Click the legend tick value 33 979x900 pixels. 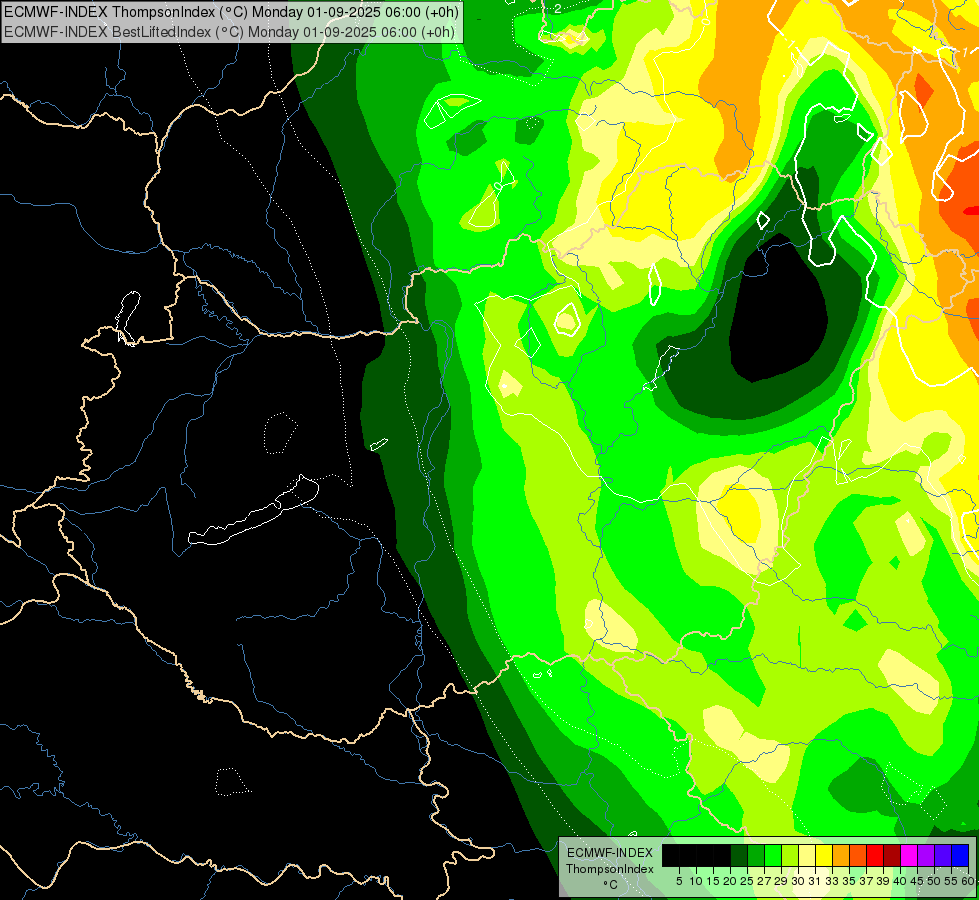tap(833, 881)
